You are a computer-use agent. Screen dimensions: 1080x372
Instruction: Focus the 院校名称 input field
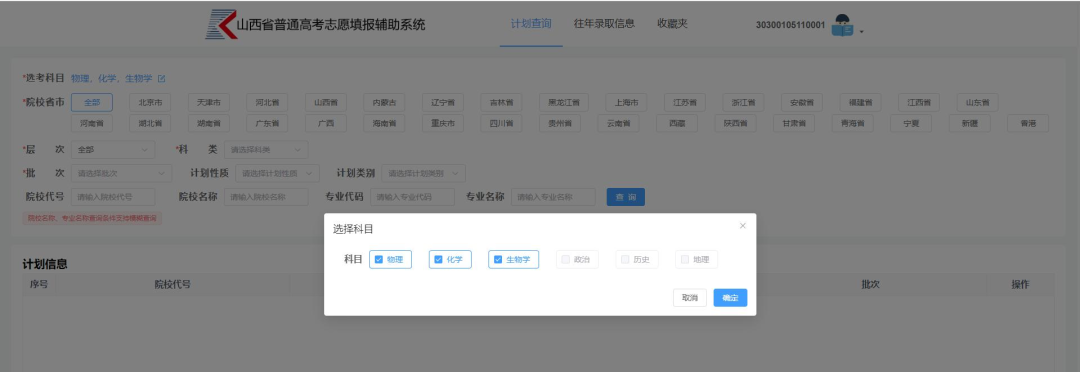point(266,197)
